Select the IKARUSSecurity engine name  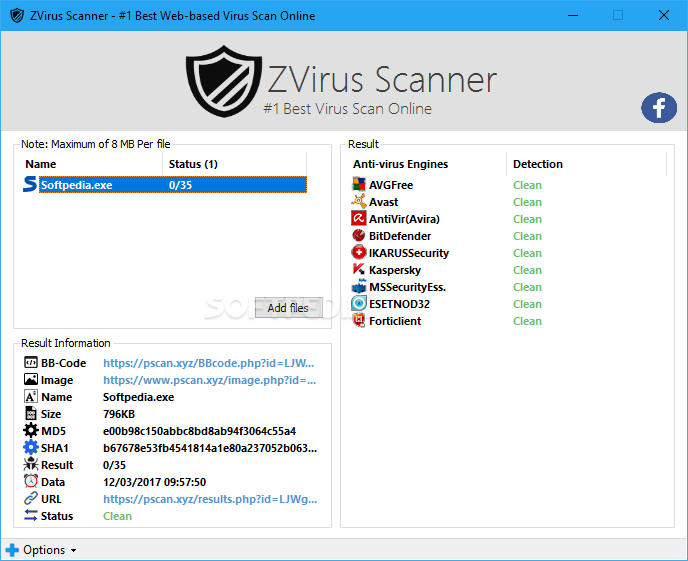tap(408, 253)
